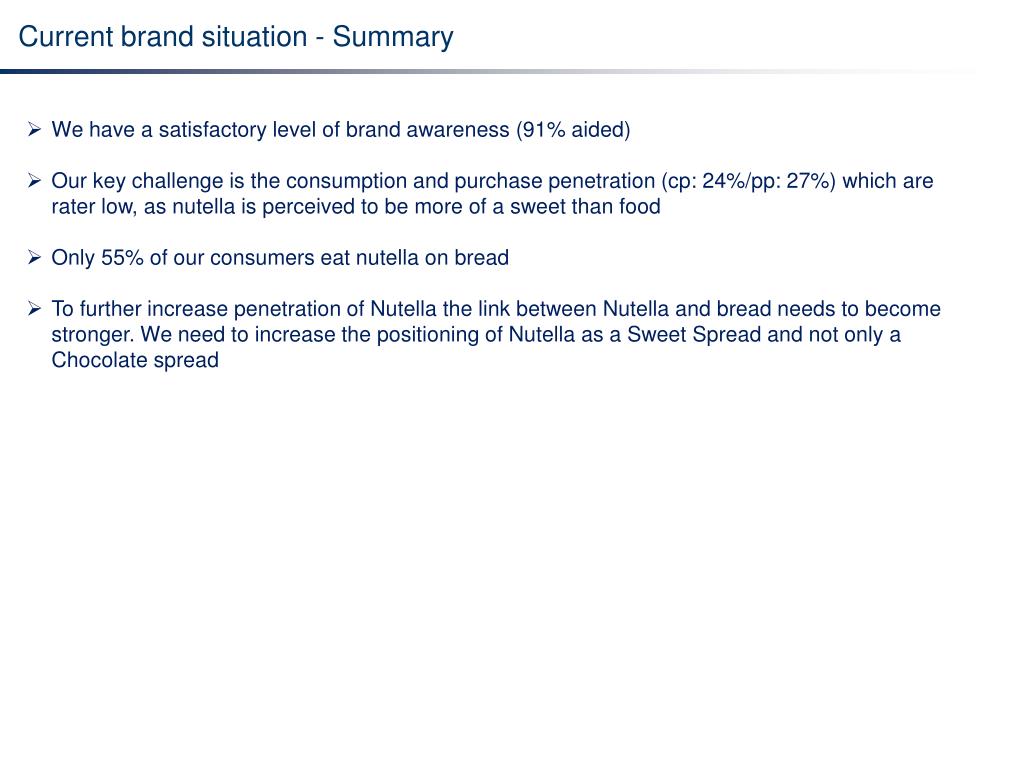
Task: Click the slide title 'Current brand situation - Summary'
Action: click(x=236, y=37)
